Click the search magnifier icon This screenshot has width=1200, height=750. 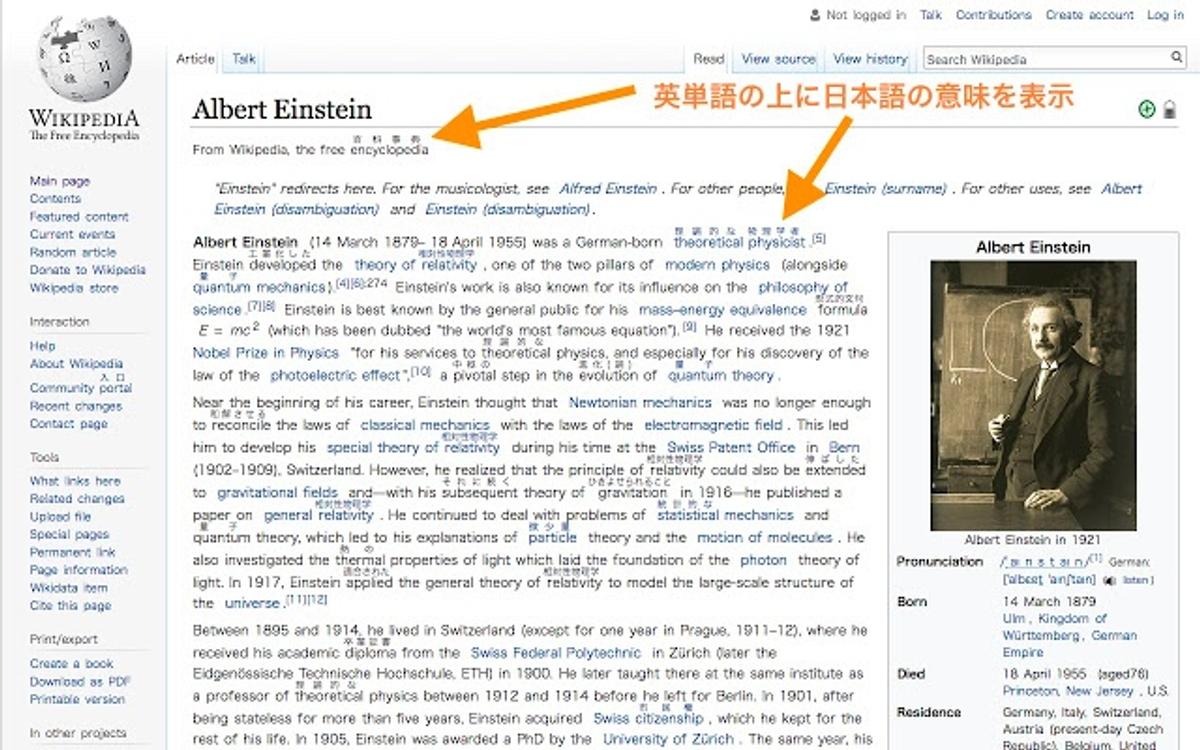1177,59
